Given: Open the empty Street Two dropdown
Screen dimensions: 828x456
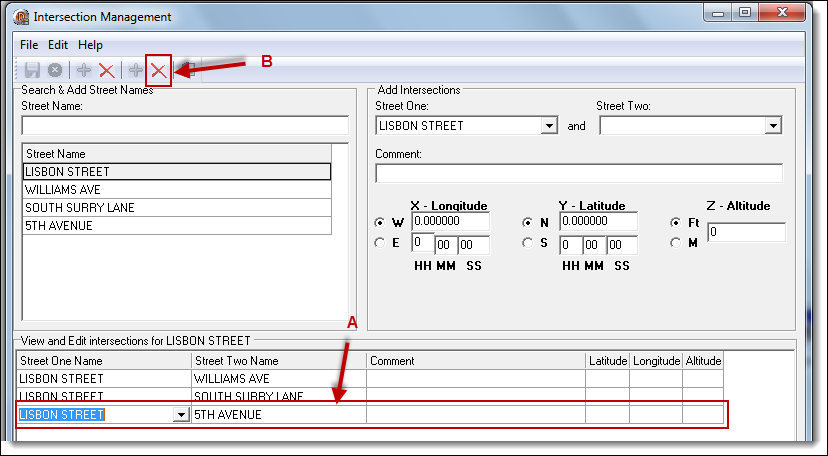Looking at the screenshot, I should (773, 126).
